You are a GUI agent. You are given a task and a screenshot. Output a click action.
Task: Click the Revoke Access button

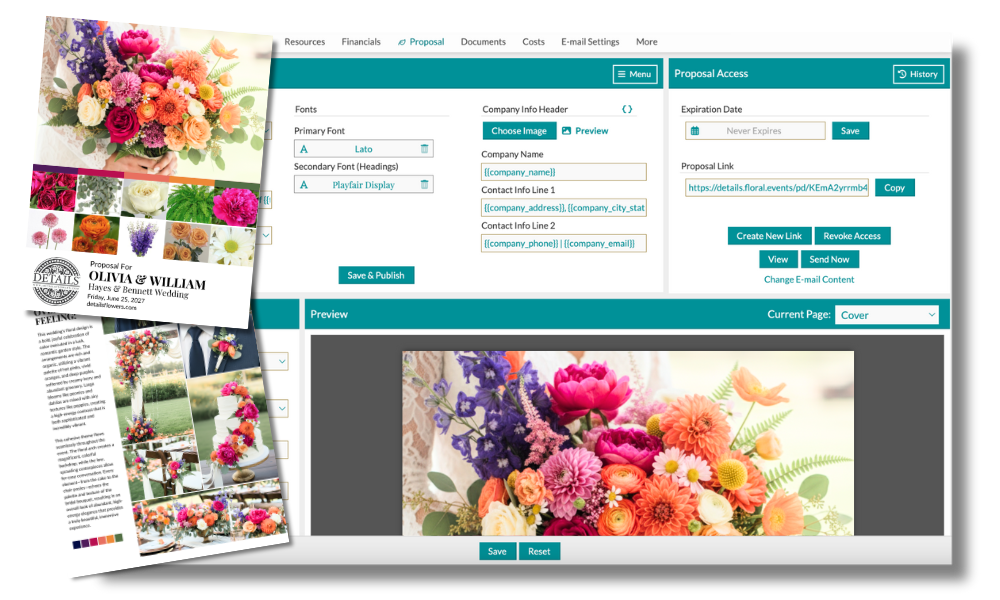point(852,236)
